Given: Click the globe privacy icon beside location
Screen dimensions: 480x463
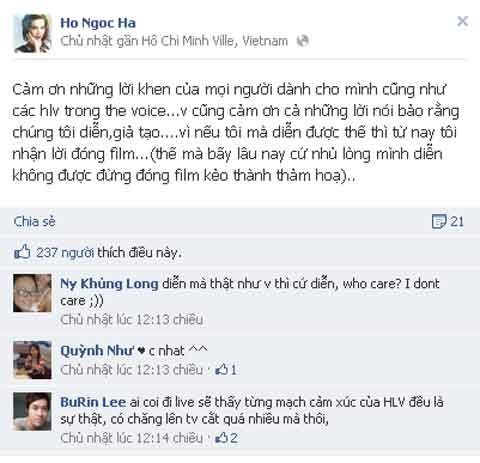Looking at the screenshot, I should 303,41.
